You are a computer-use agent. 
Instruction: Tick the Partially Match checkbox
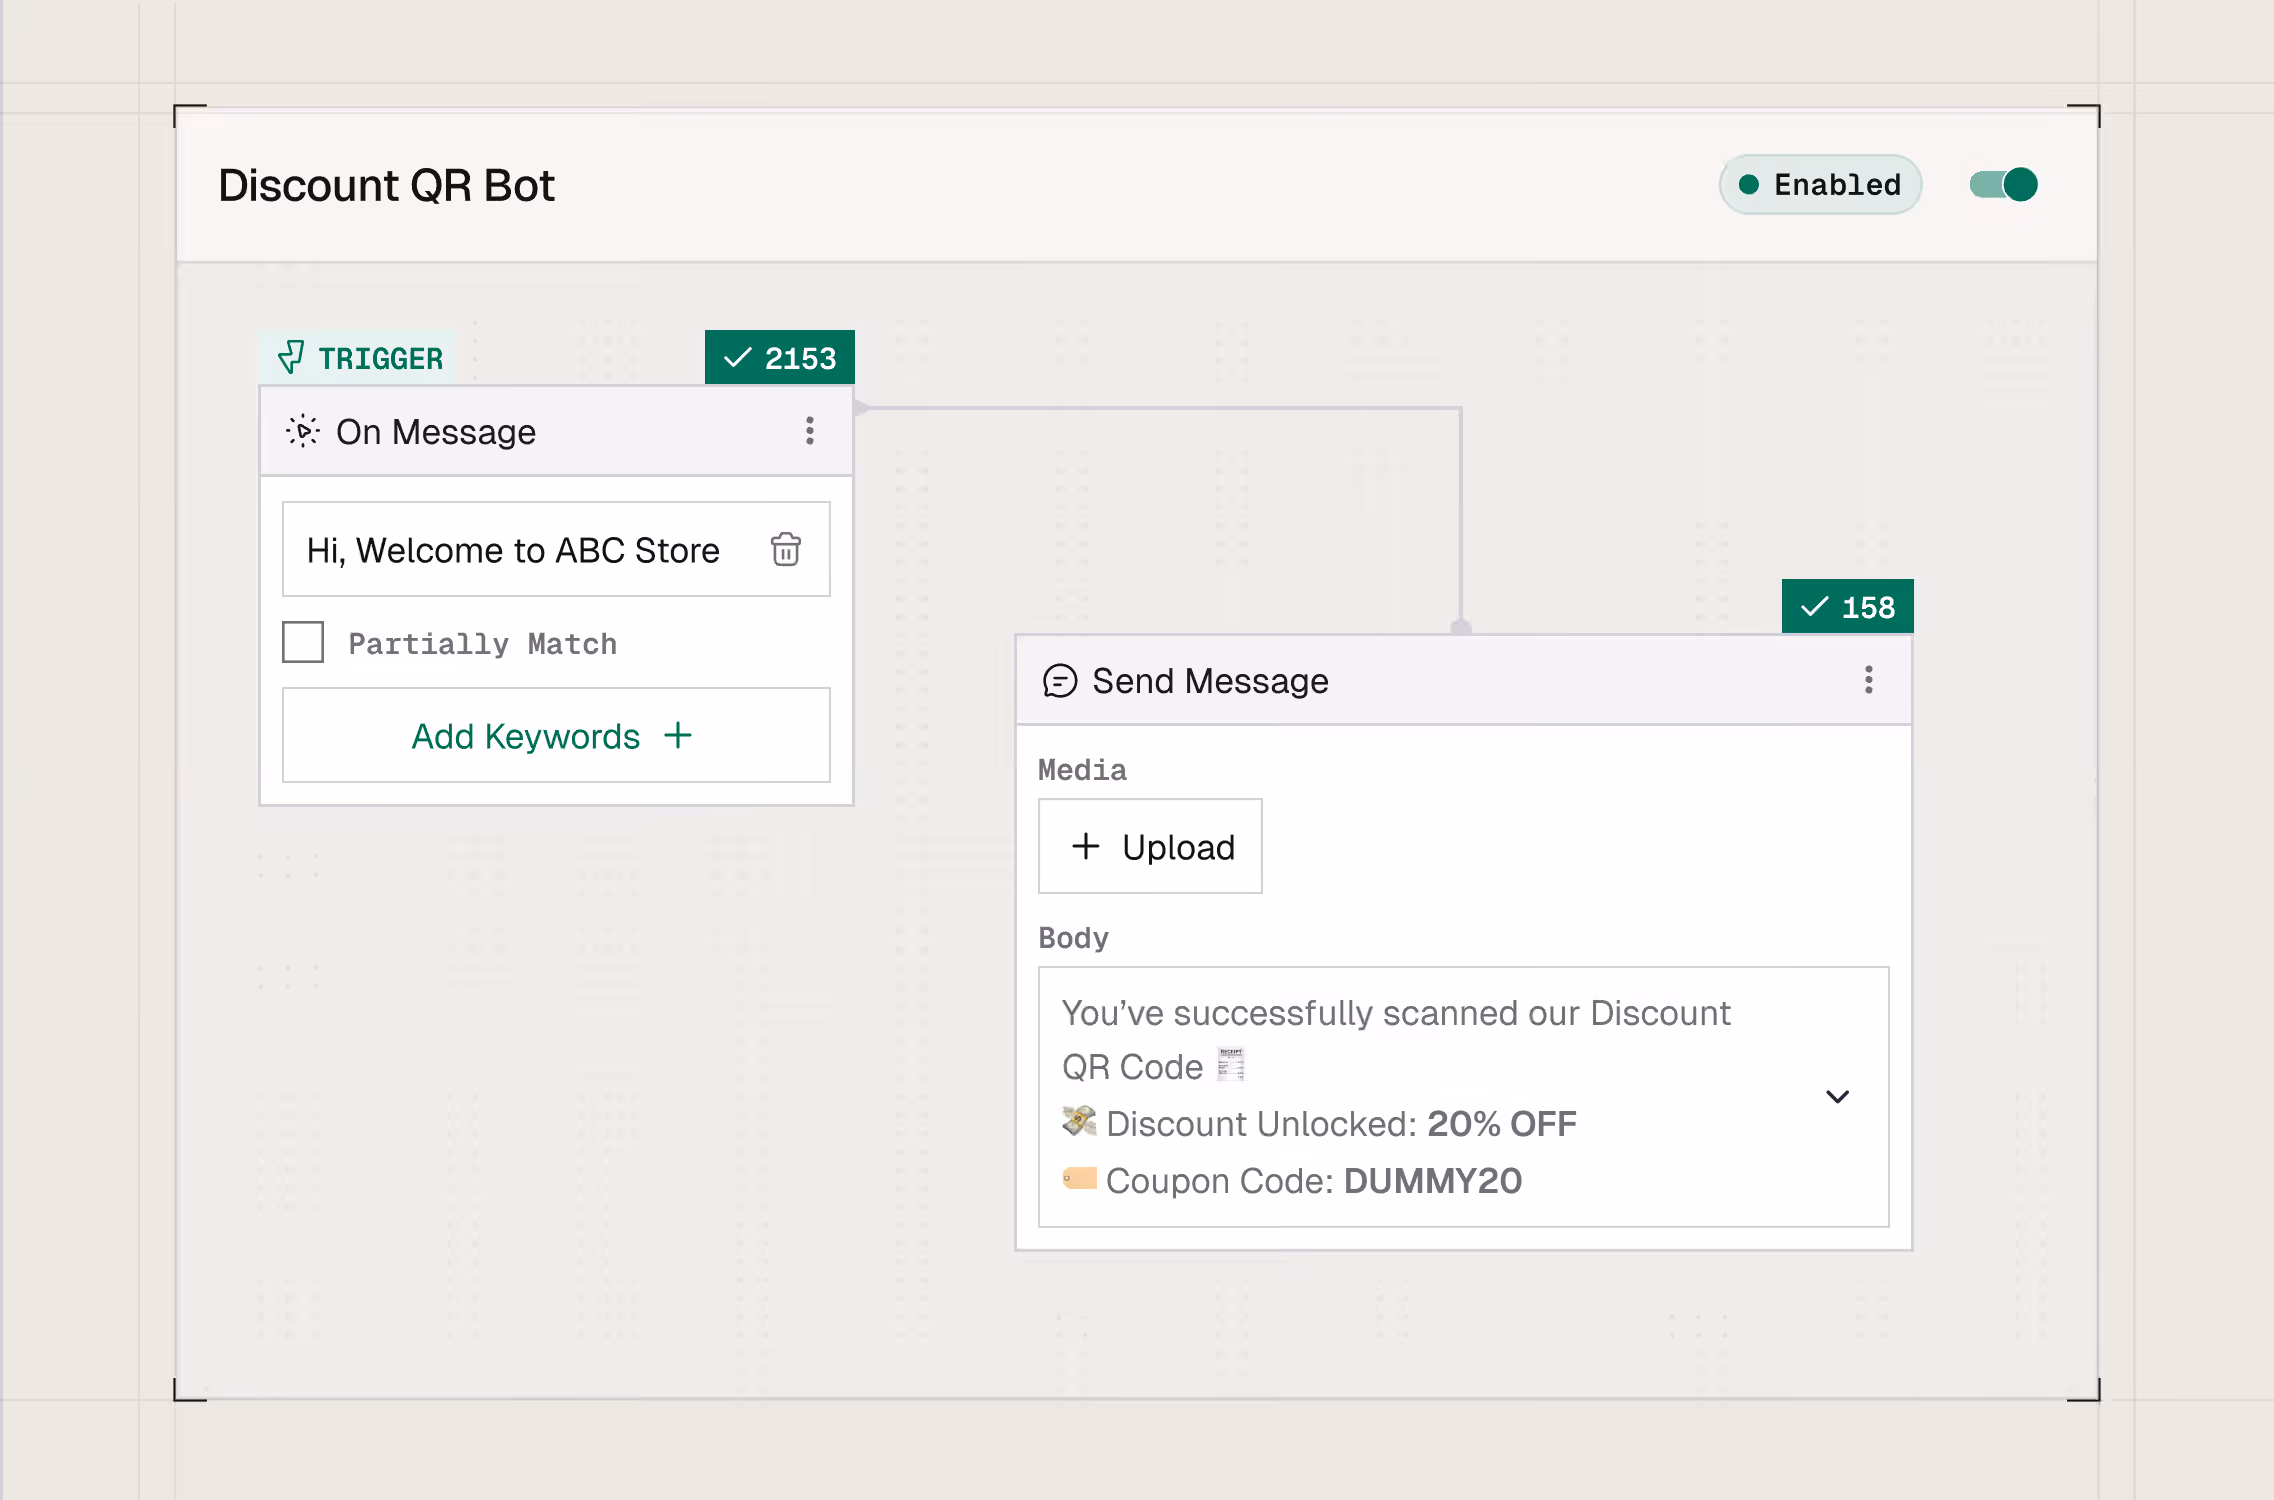click(x=303, y=642)
